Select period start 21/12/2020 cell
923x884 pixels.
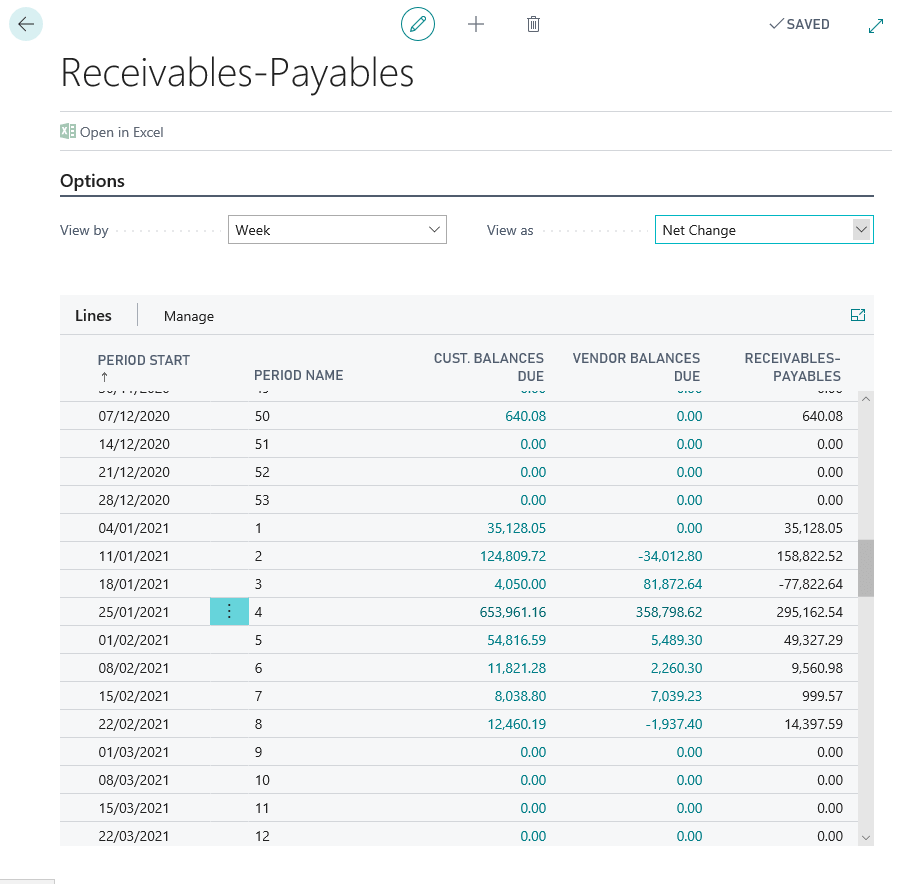point(134,472)
